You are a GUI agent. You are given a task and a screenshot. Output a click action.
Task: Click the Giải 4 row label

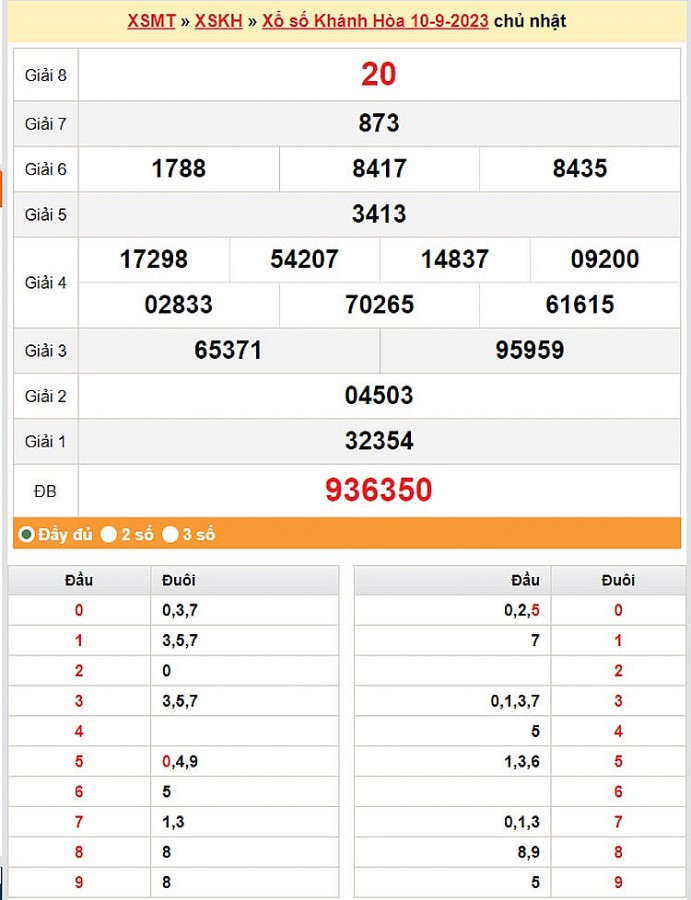click(45, 282)
